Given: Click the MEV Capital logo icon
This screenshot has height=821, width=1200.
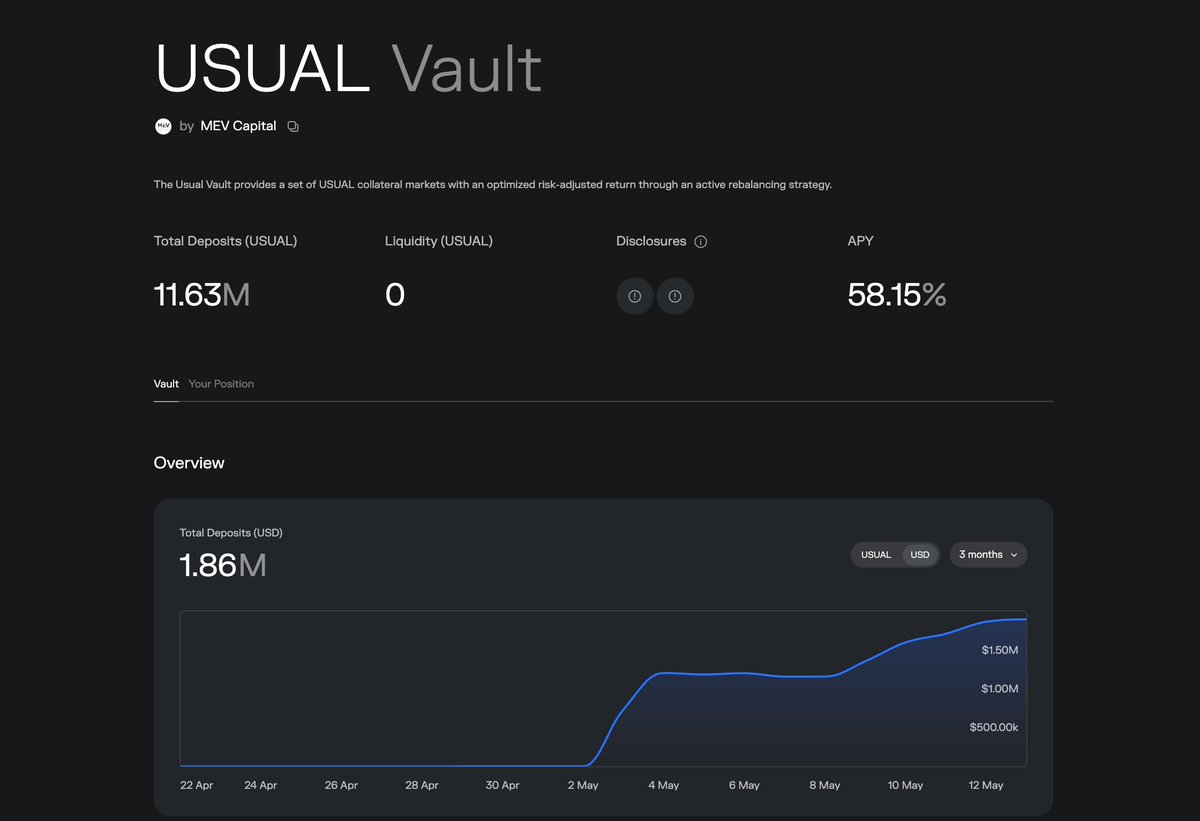Looking at the screenshot, I should pos(163,126).
